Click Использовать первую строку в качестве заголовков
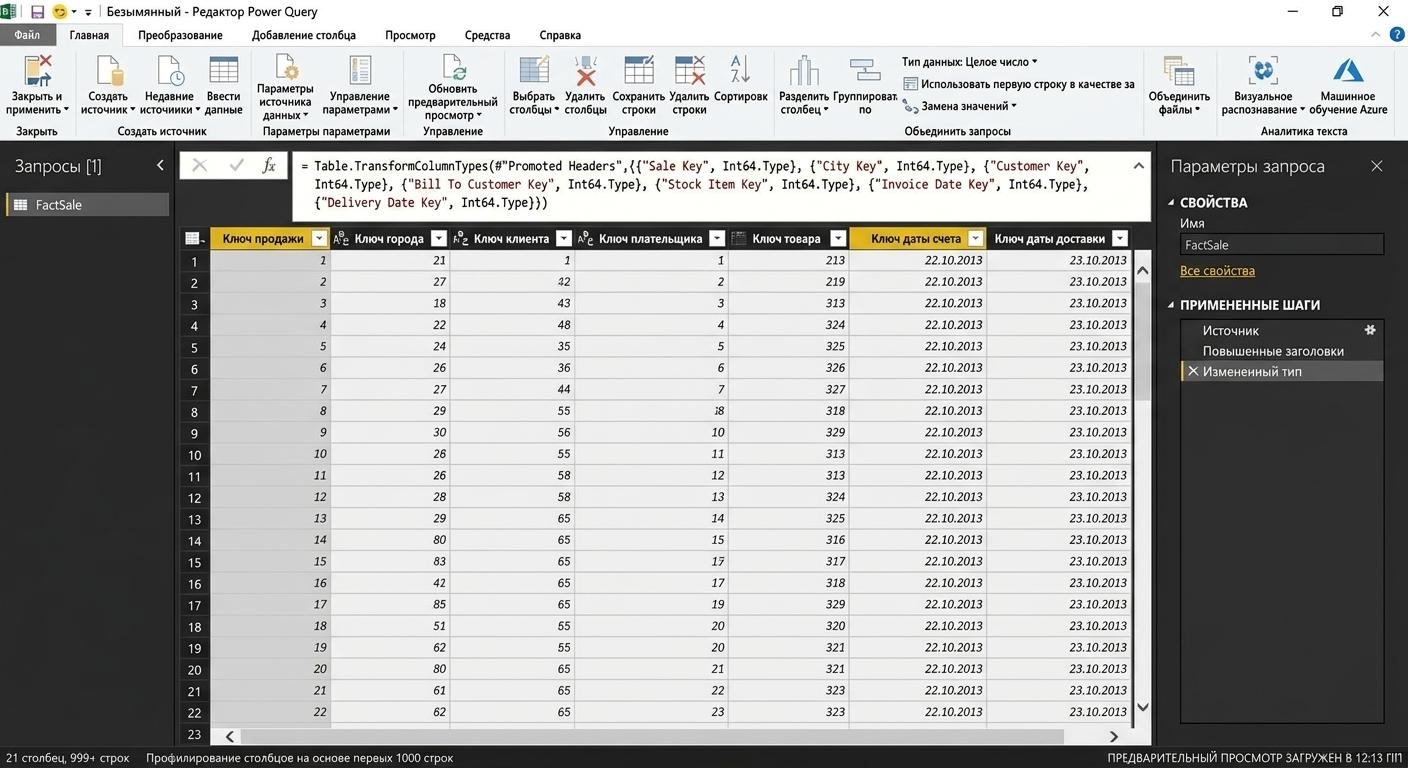This screenshot has width=1408, height=768. pyautogui.click(x=1018, y=84)
